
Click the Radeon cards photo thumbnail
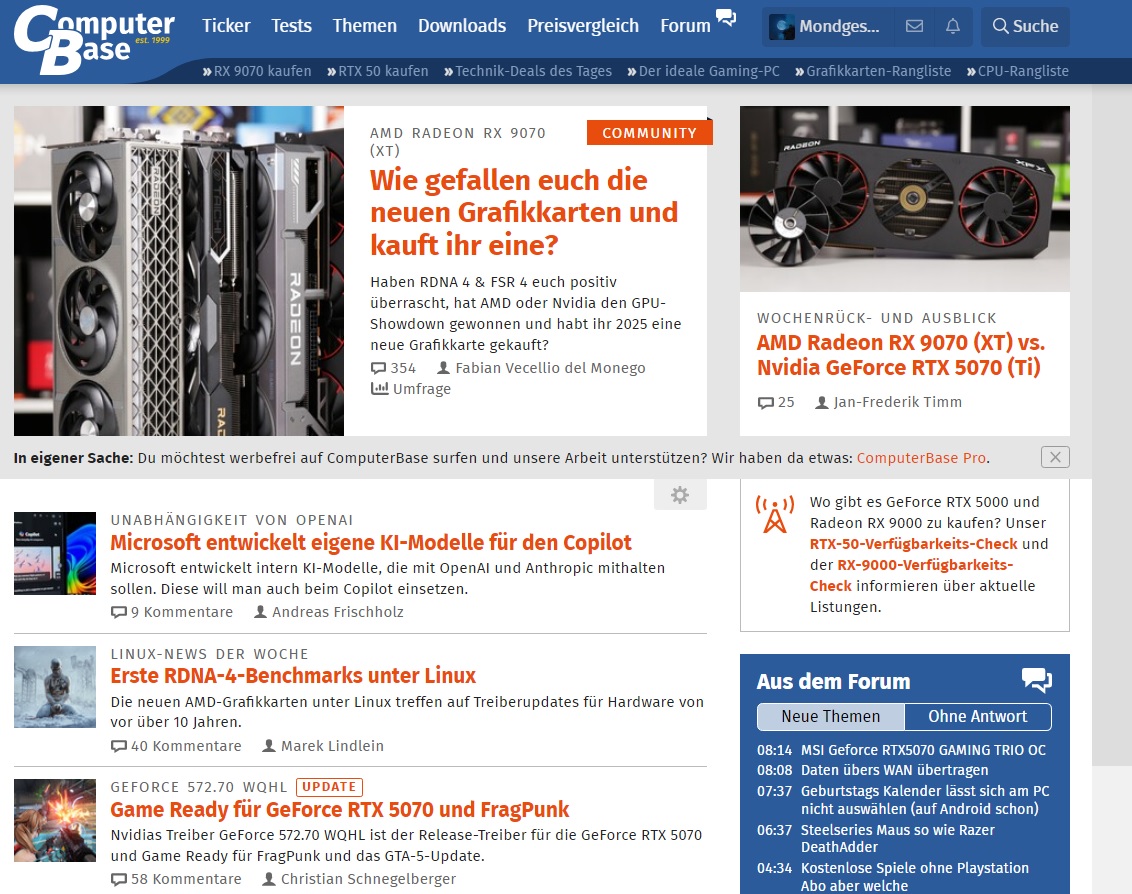pyautogui.click(x=179, y=271)
